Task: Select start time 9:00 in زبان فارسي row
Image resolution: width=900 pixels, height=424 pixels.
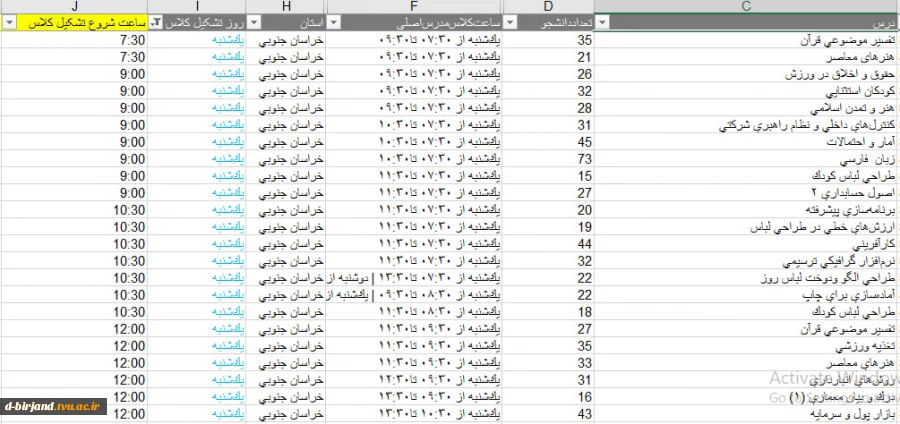Action: click(74, 159)
